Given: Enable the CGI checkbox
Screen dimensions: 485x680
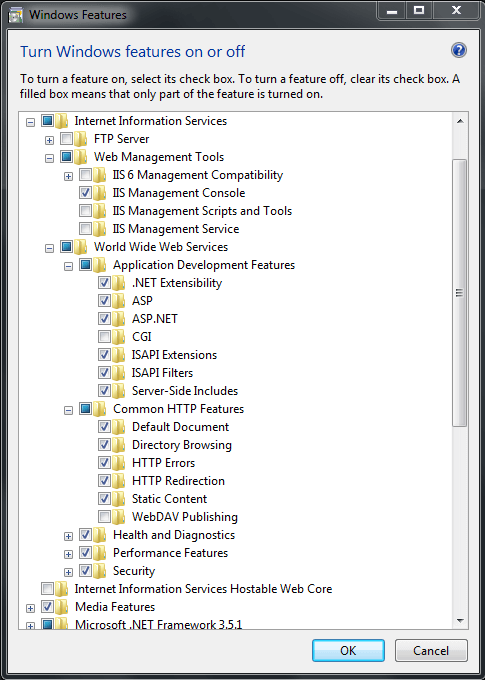Looking at the screenshot, I should [104, 337].
